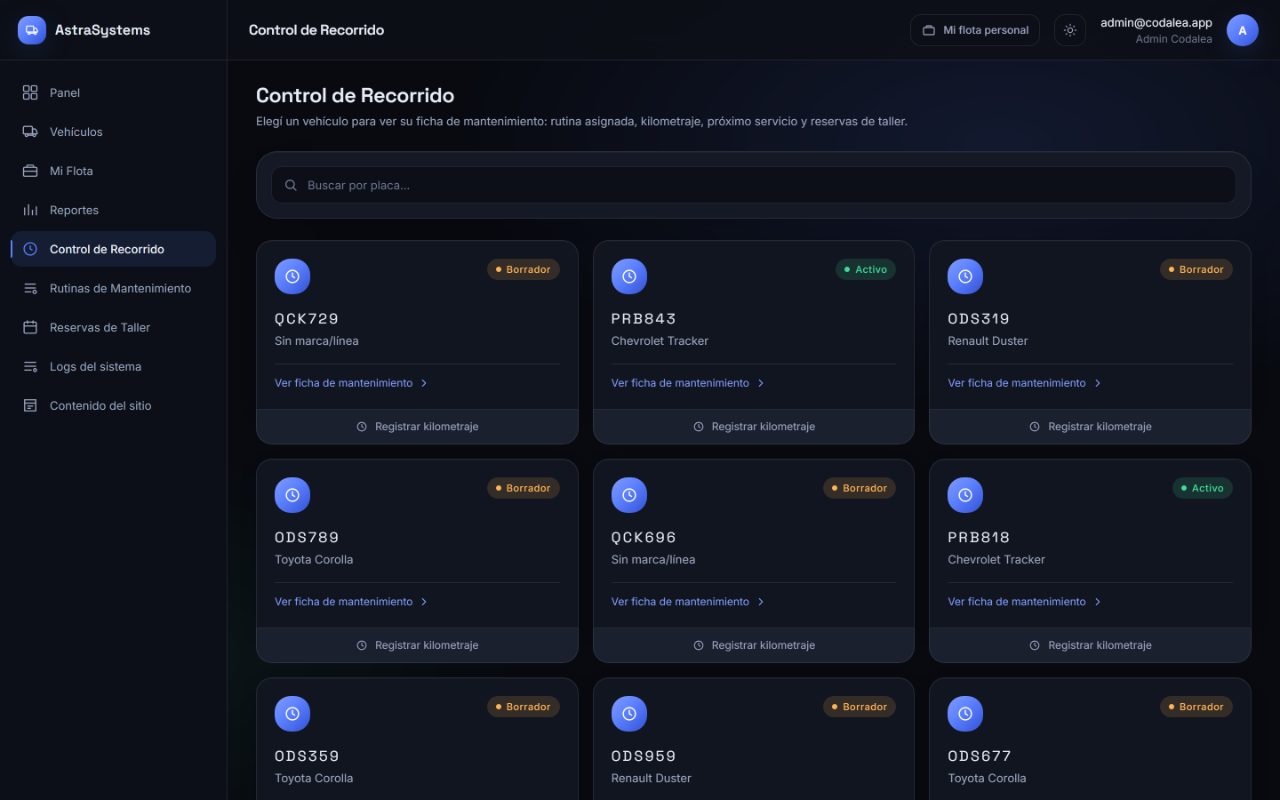Click the clock icon on ODS677 card

[965, 714]
